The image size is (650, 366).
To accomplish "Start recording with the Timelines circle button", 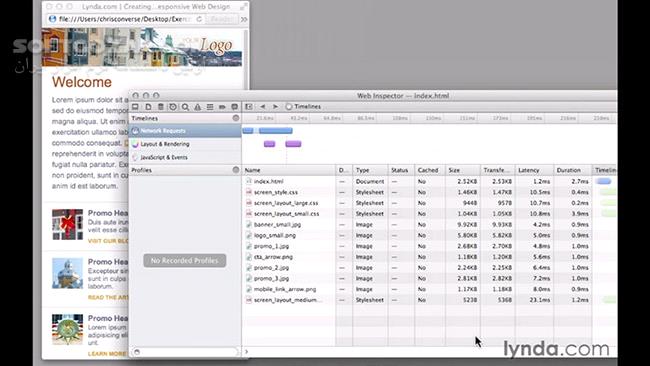I will [236, 118].
